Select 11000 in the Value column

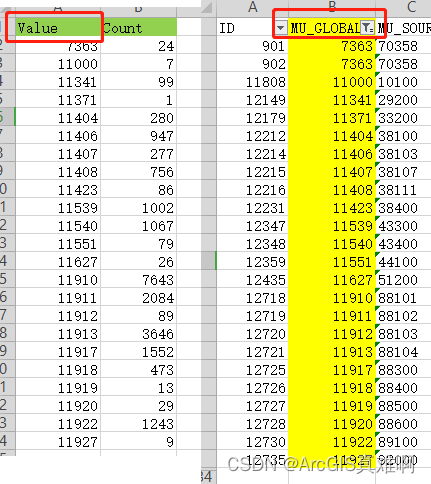pyautogui.click(x=58, y=64)
